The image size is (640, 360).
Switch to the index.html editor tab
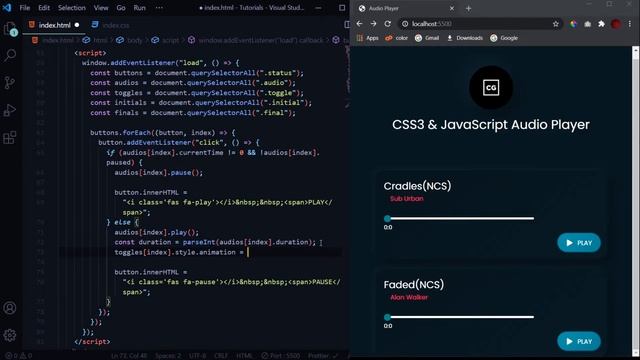[55, 25]
